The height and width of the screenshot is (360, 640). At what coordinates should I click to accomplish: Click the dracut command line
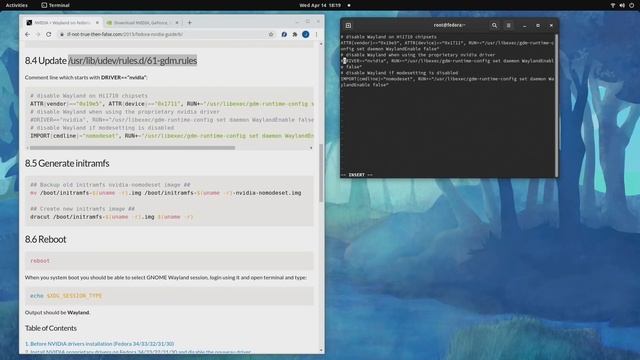[x=111, y=217]
